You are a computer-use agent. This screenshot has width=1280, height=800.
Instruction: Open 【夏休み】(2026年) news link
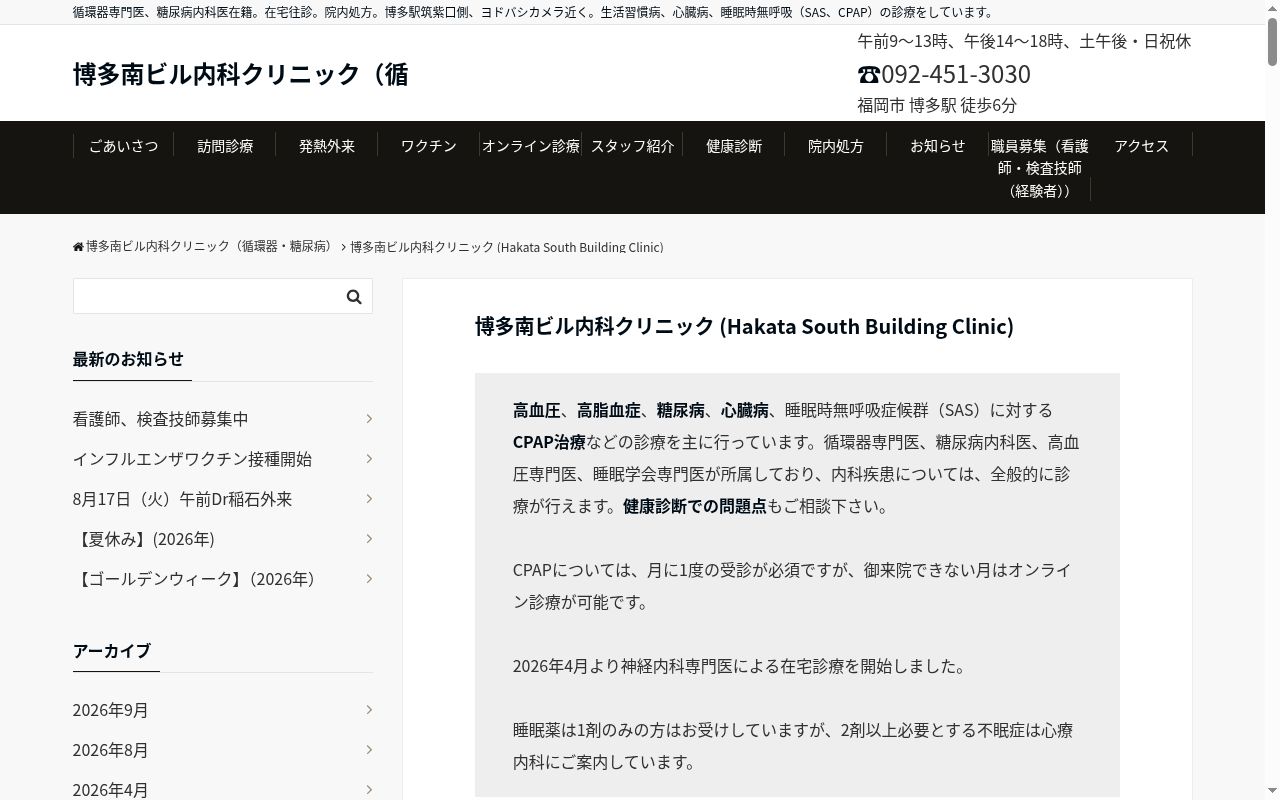point(144,538)
